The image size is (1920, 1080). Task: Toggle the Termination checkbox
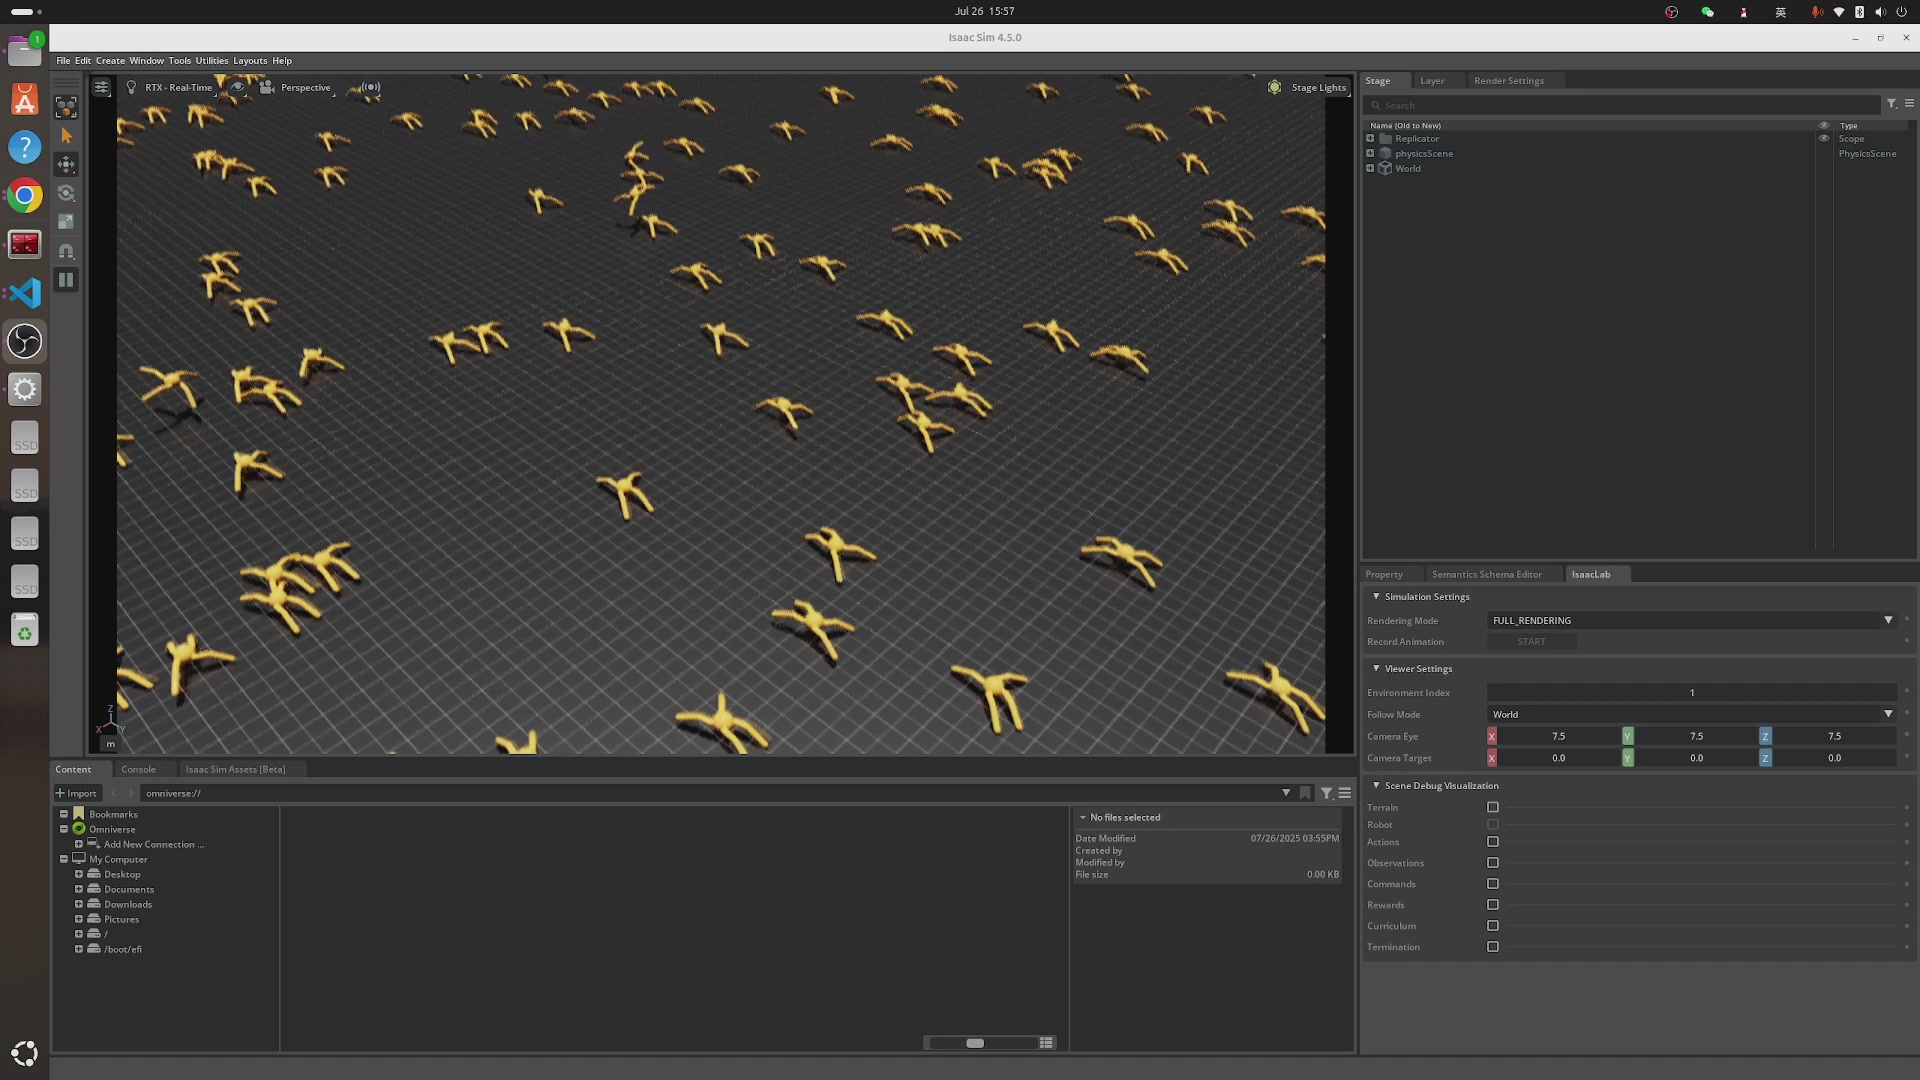tap(1493, 947)
